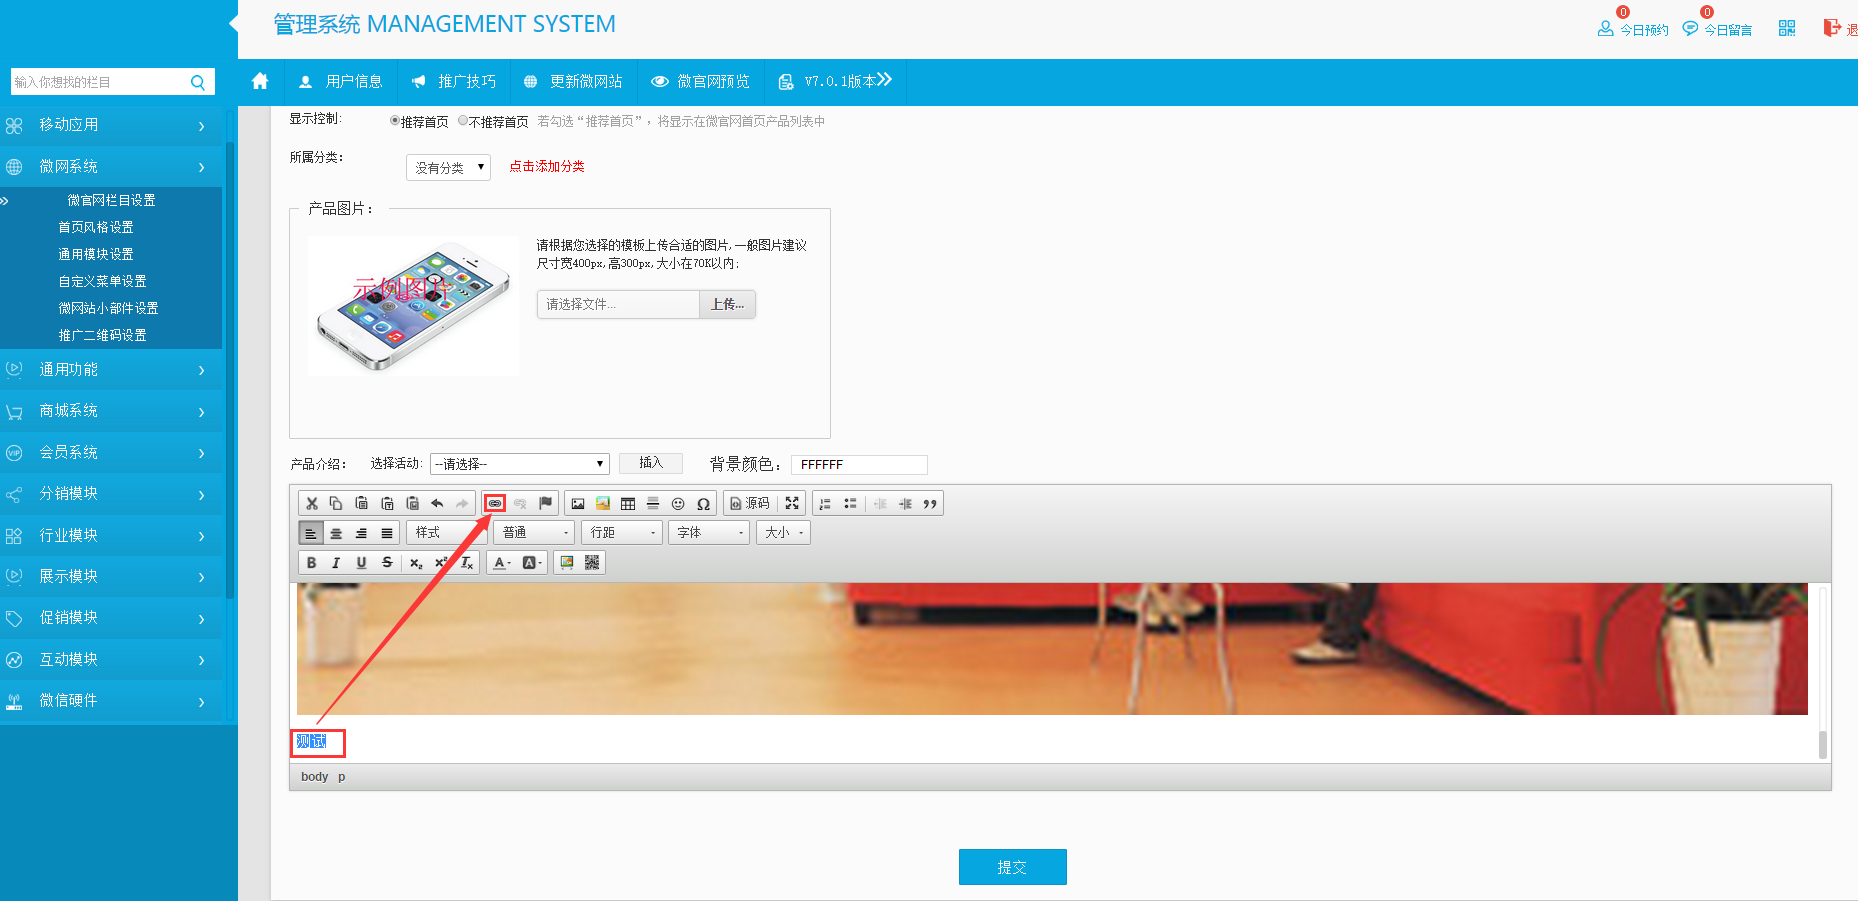The width and height of the screenshot is (1858, 901).
Task: Open the 用户信息 nav tab
Action: click(x=341, y=82)
